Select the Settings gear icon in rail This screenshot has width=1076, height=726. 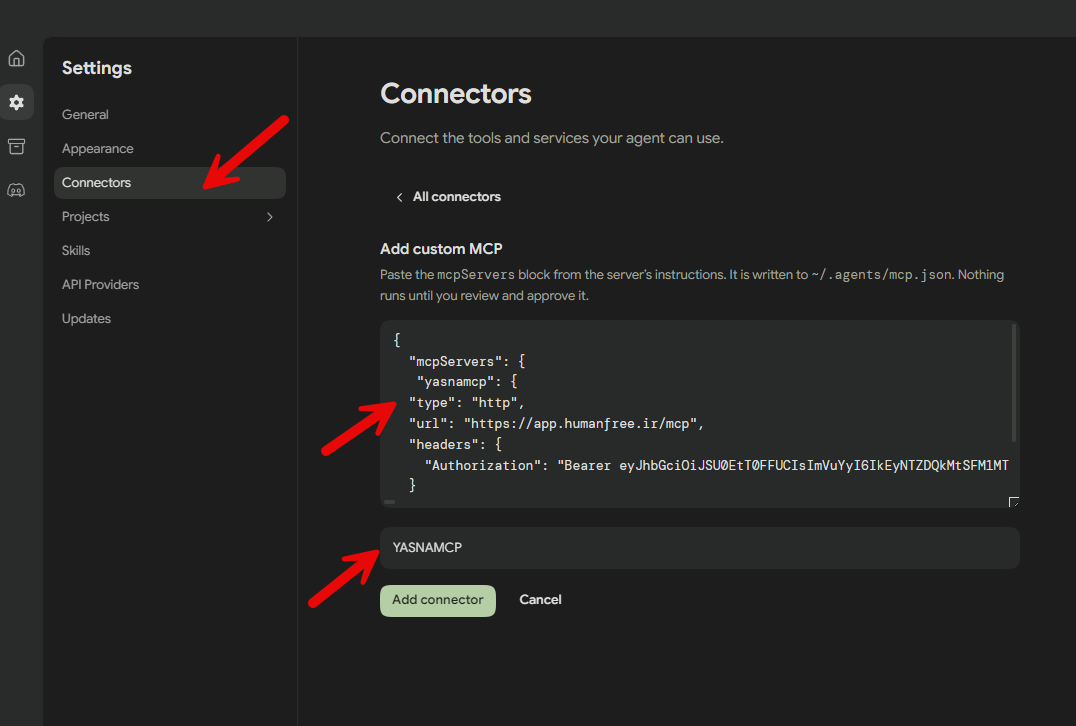16,102
